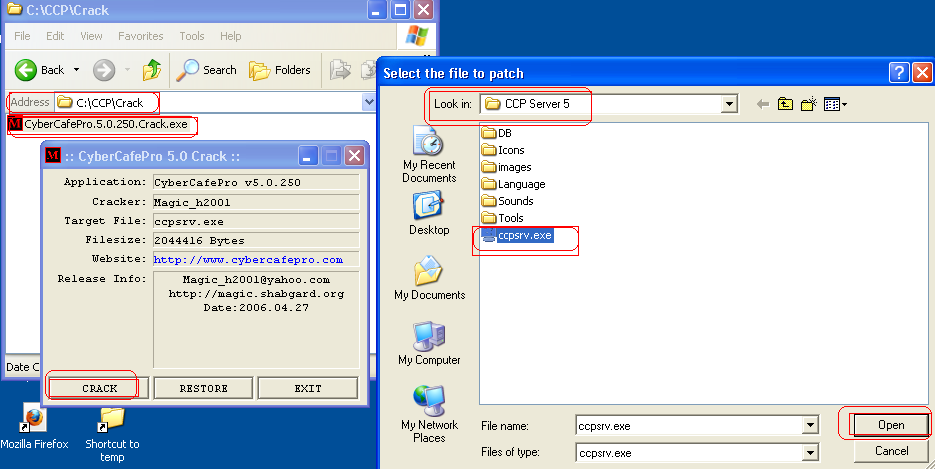Open My Network Places in places bar
935x469 pixels.
point(429,414)
